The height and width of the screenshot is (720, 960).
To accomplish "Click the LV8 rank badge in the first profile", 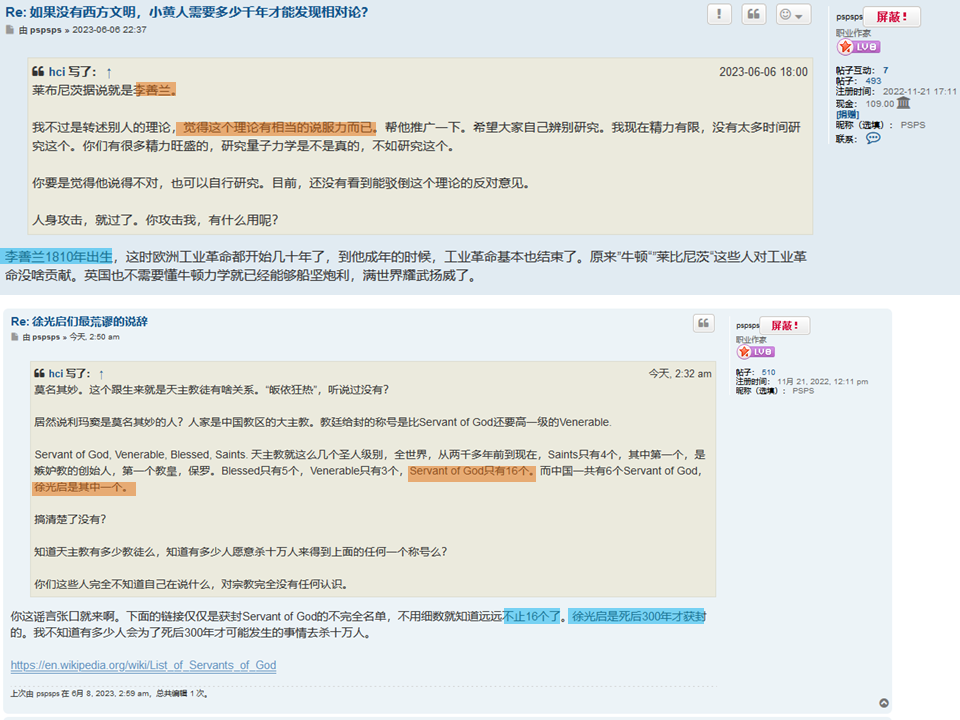I will pyautogui.click(x=858, y=47).
